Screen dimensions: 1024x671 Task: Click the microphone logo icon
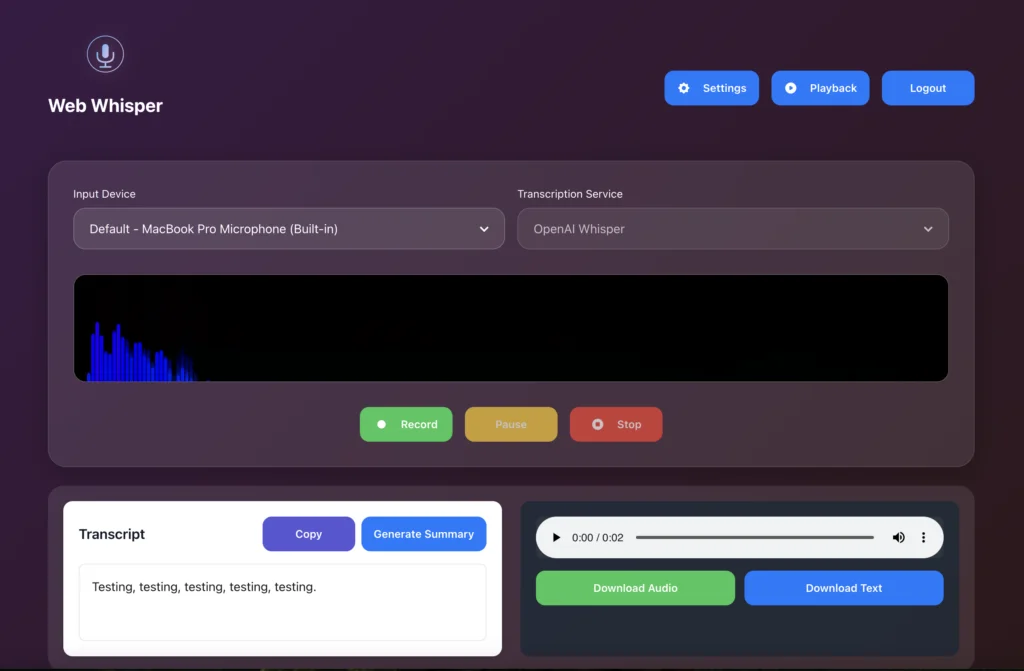105,54
